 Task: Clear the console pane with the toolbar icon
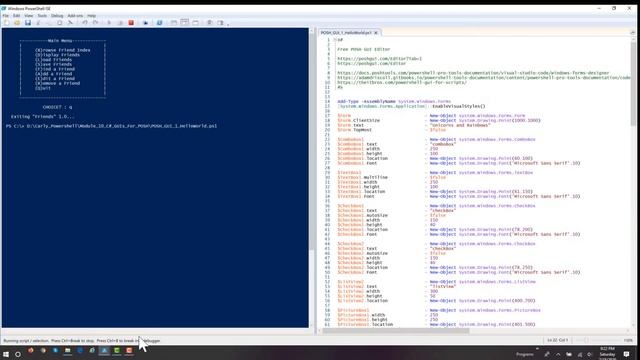coord(70,22)
